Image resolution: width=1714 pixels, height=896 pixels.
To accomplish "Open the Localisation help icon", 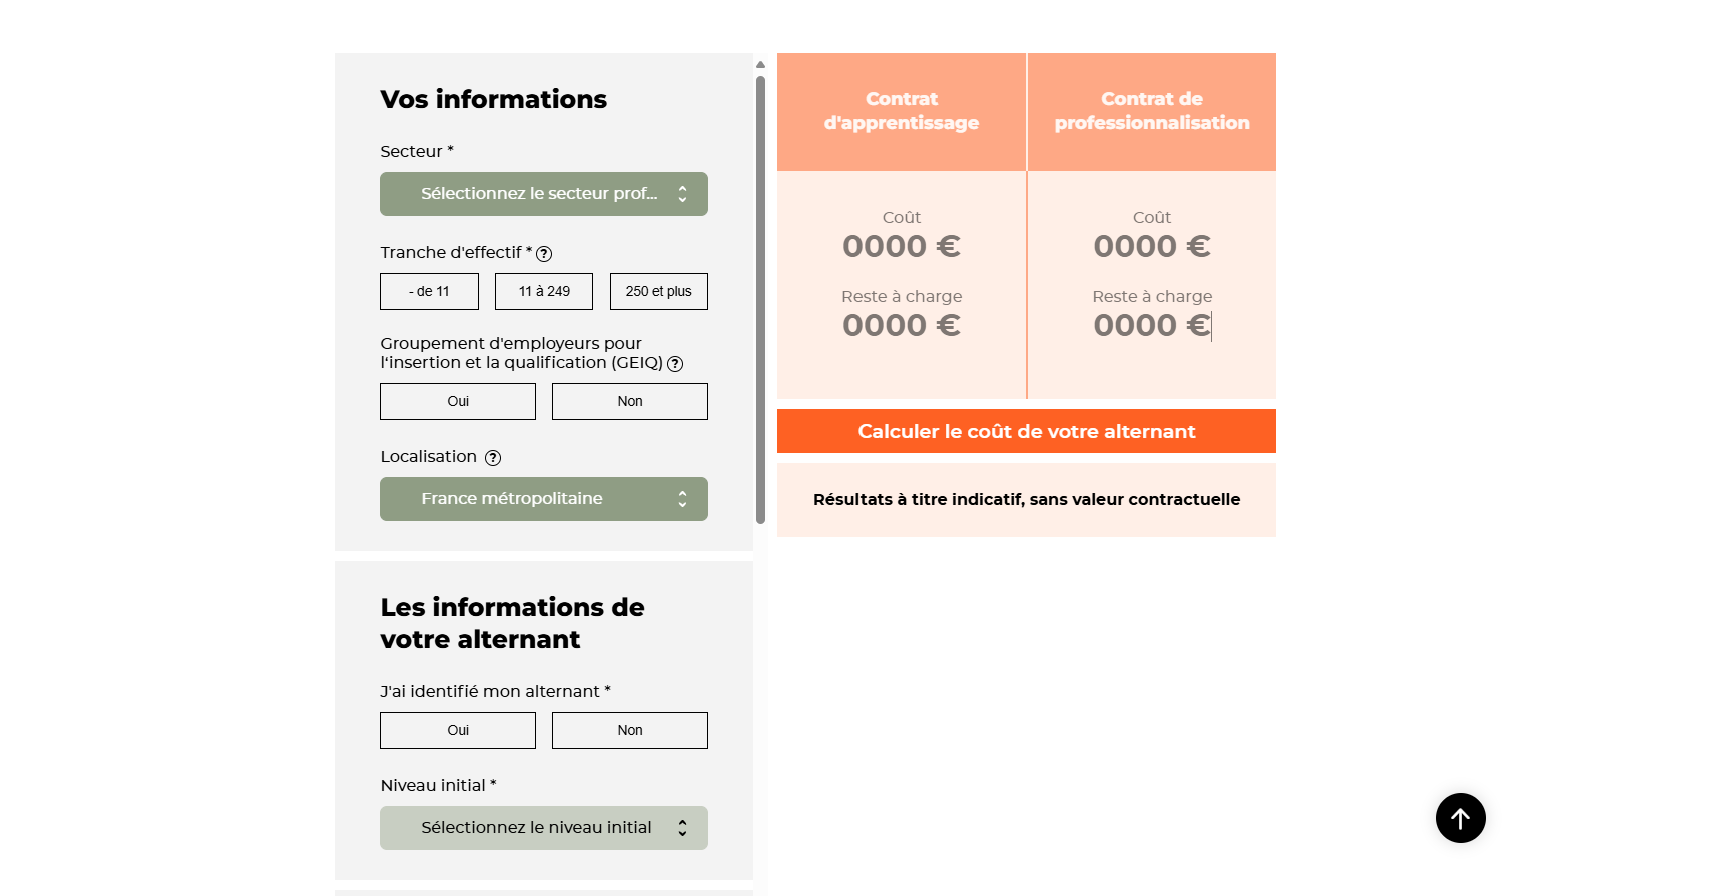I will [x=492, y=457].
